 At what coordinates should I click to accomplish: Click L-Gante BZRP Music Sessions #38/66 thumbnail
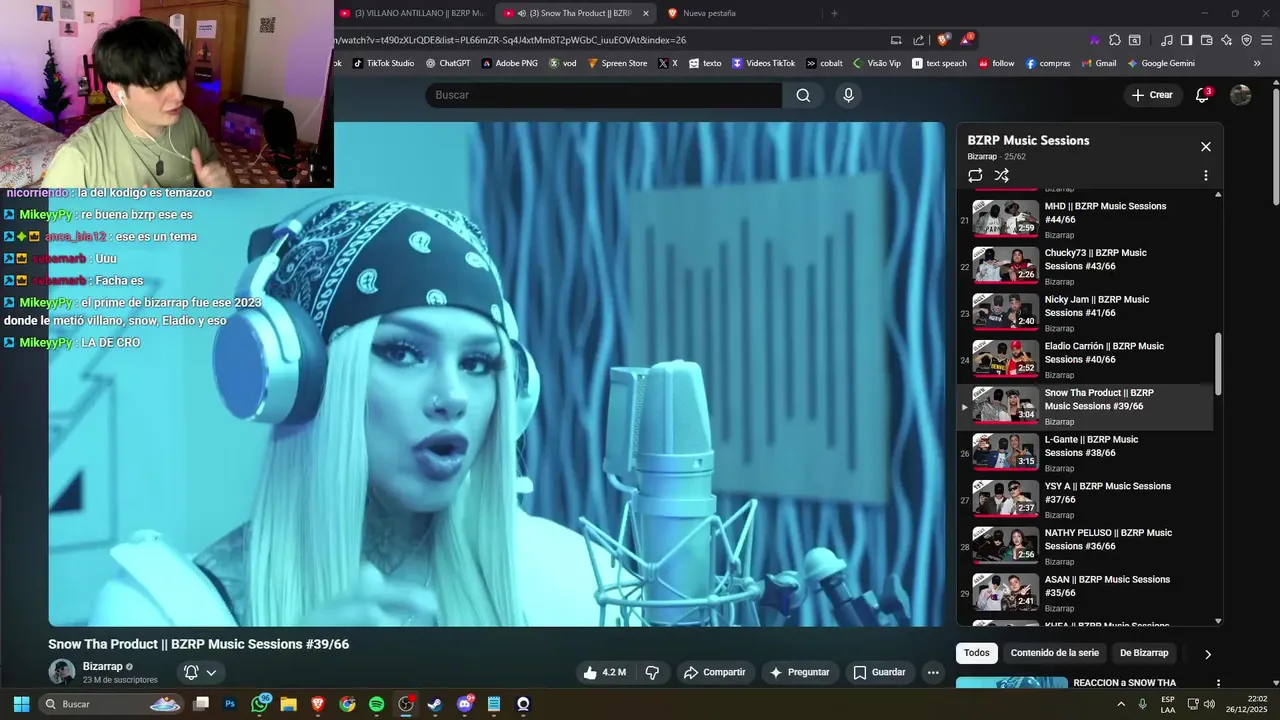pyautogui.click(x=1005, y=451)
